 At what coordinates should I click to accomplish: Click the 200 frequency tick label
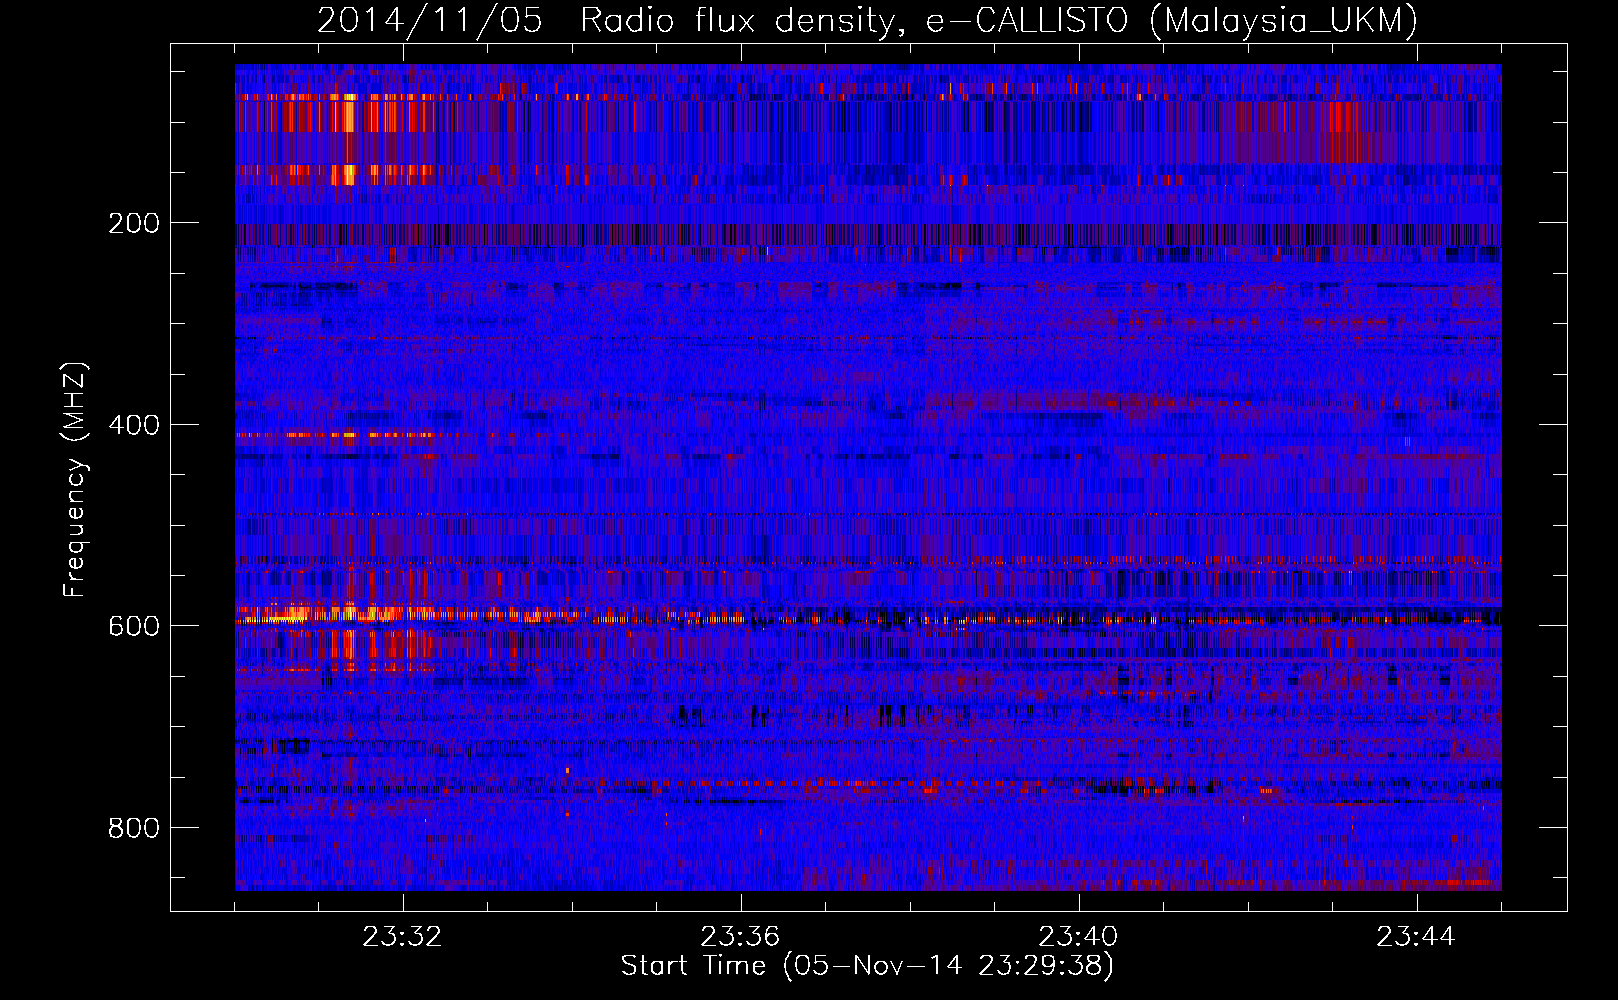point(133,223)
